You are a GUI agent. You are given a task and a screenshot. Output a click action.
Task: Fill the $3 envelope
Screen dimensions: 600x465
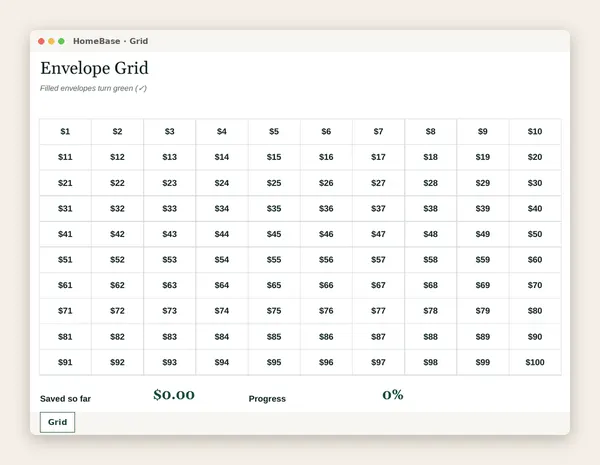pos(170,132)
